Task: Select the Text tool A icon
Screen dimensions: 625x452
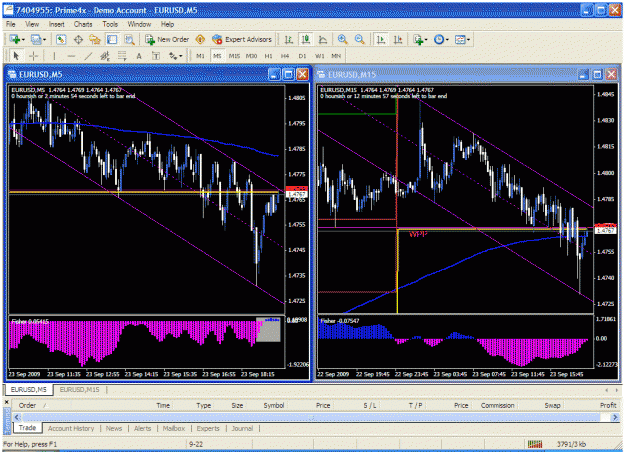Action: 139,56
